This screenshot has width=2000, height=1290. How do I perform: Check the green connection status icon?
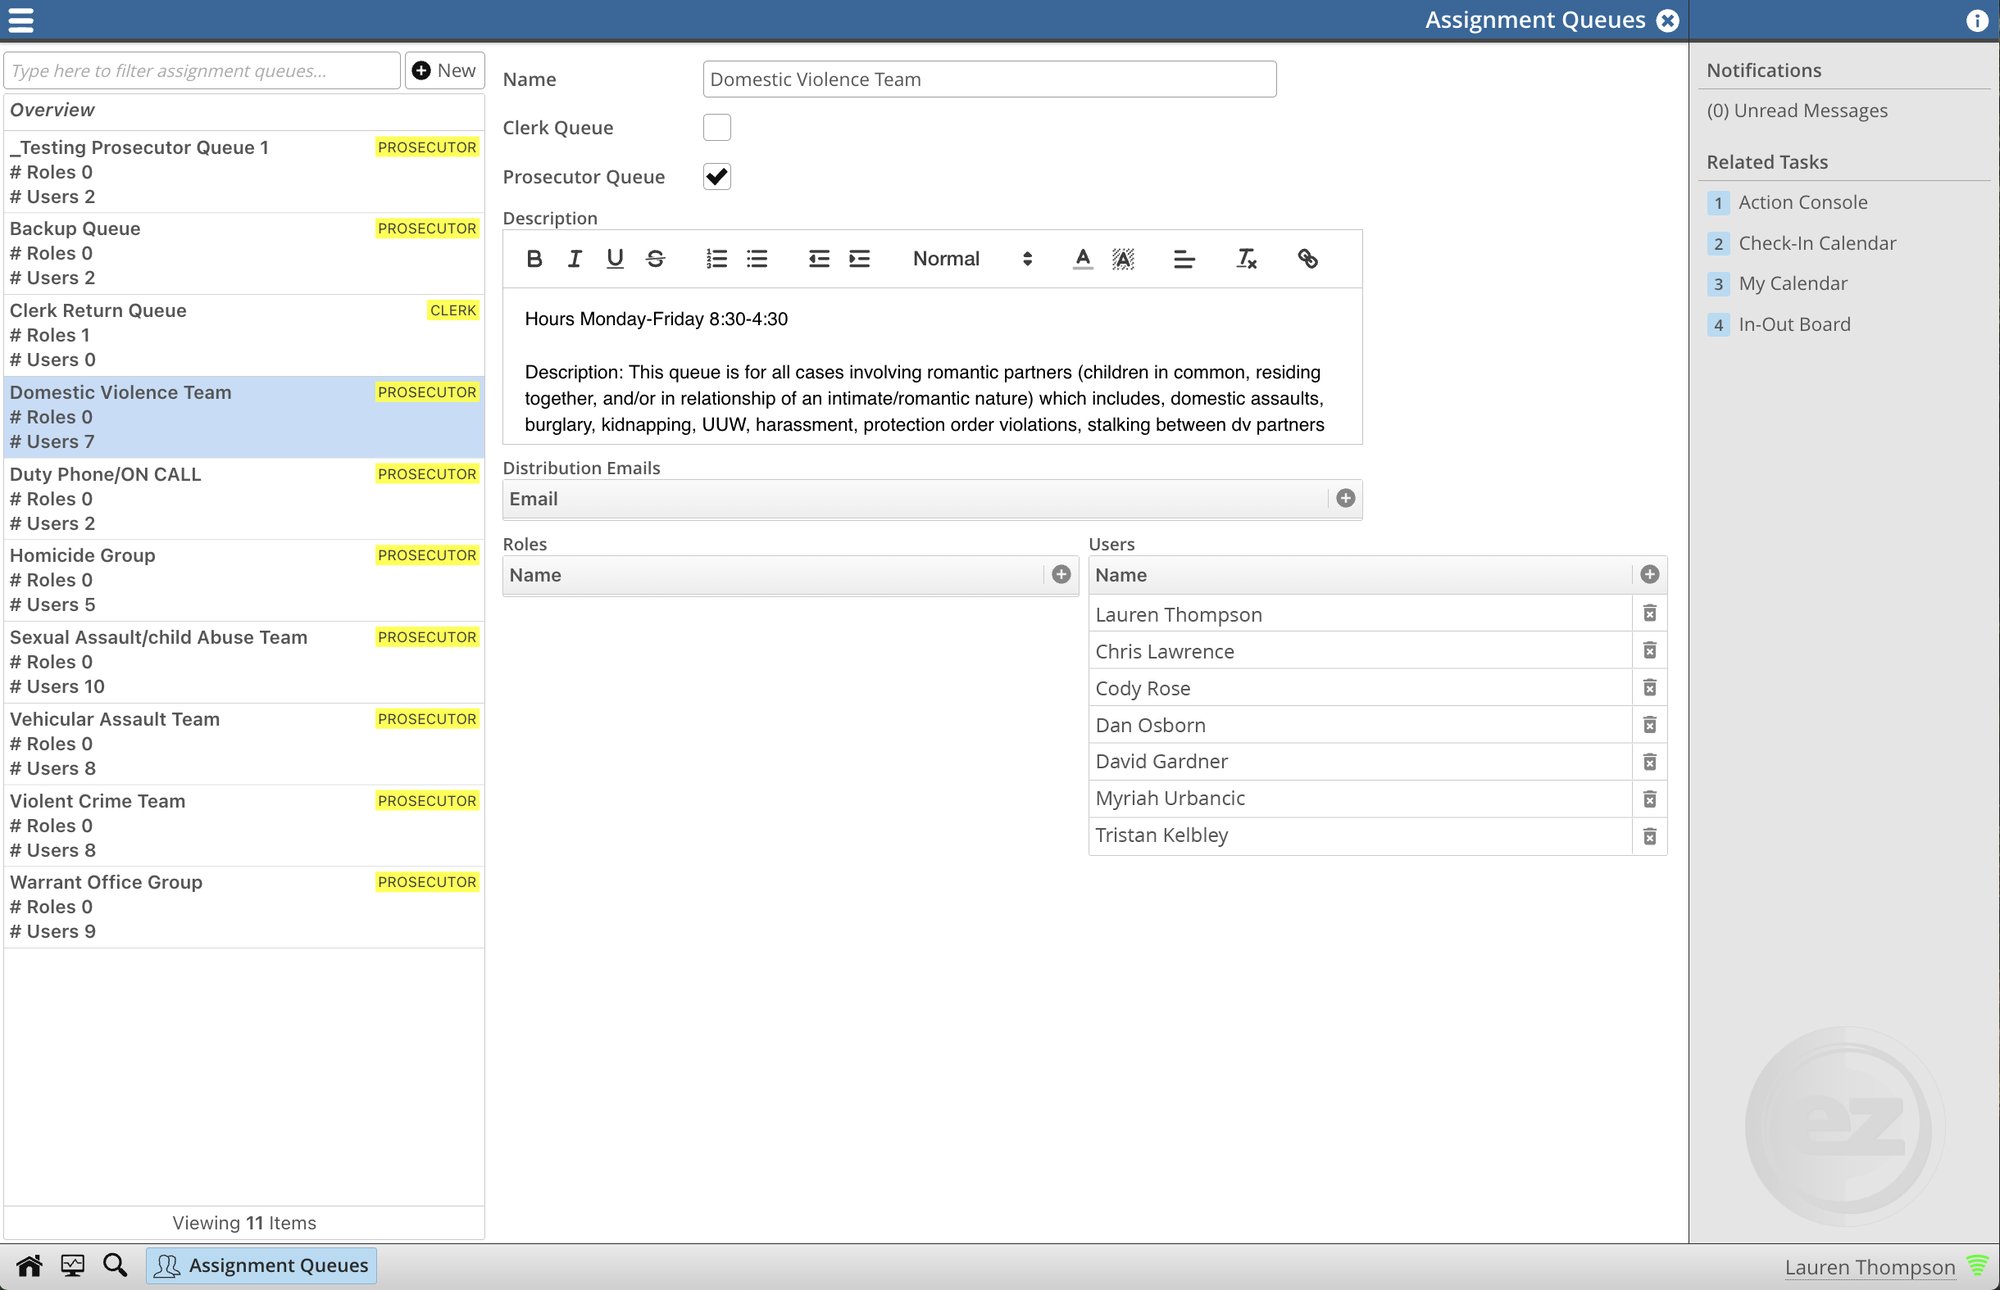[x=1977, y=1265]
